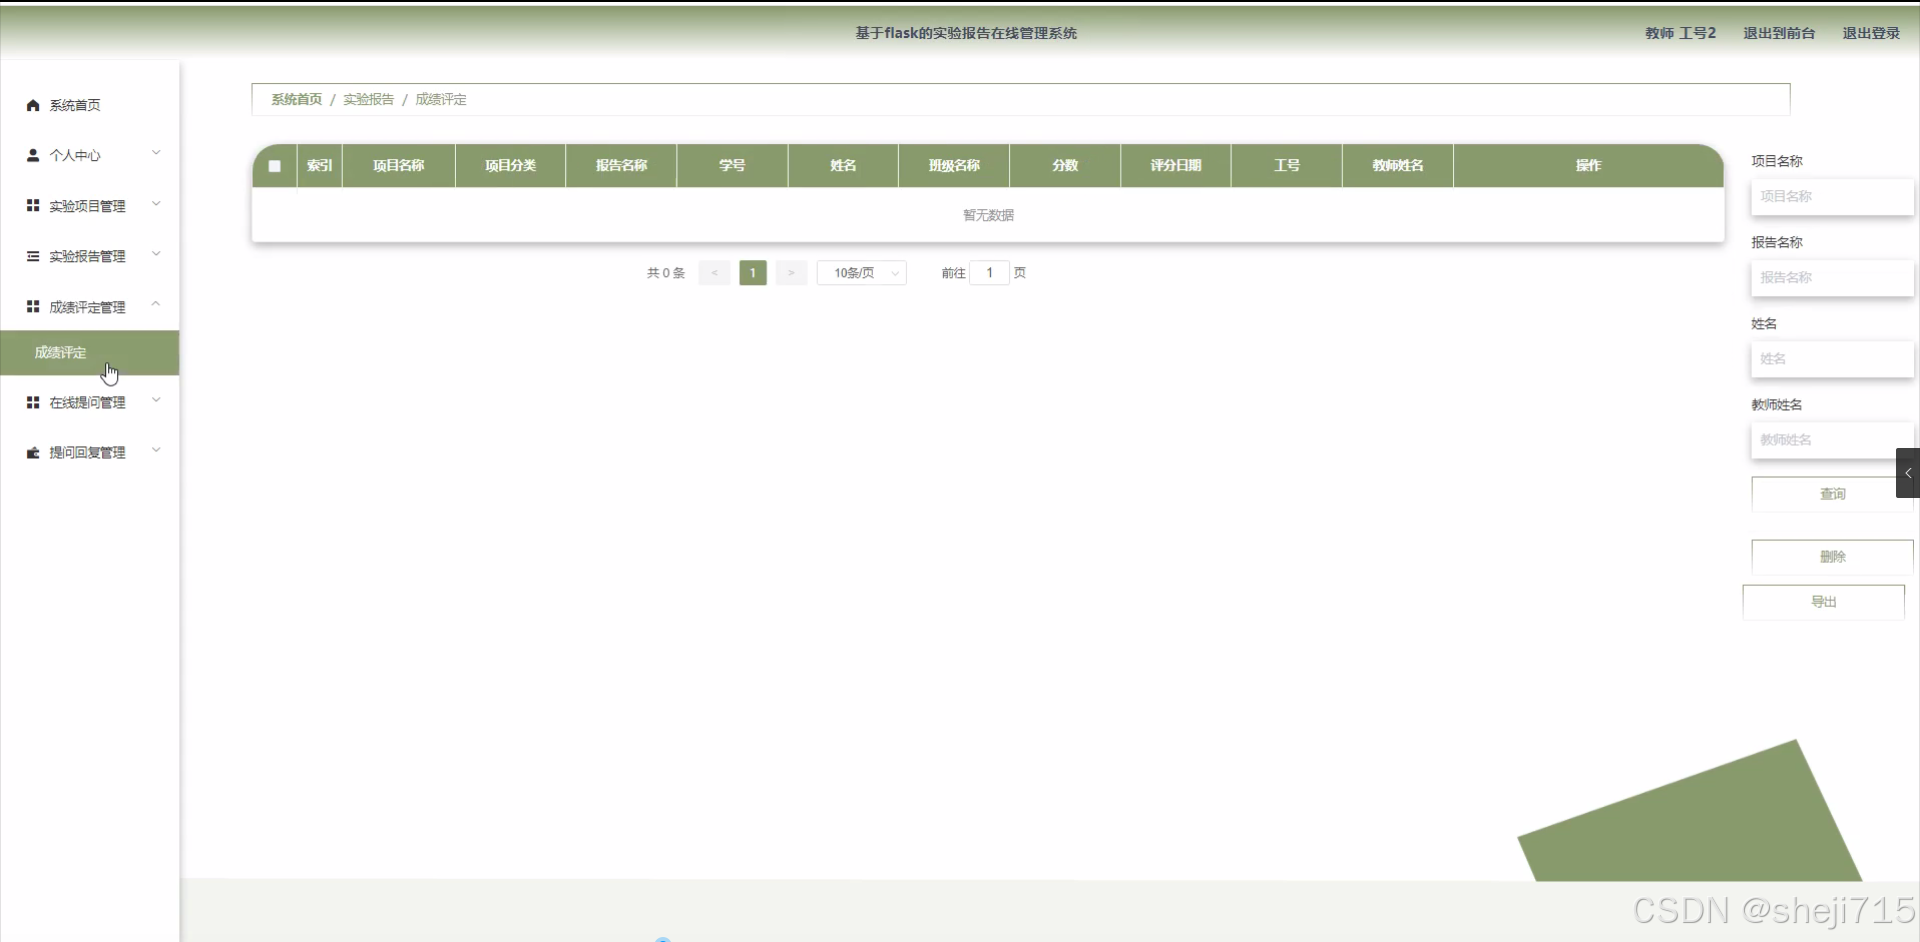The width and height of the screenshot is (1920, 942).
Task: Click the 工号 column header
Action: (1287, 166)
